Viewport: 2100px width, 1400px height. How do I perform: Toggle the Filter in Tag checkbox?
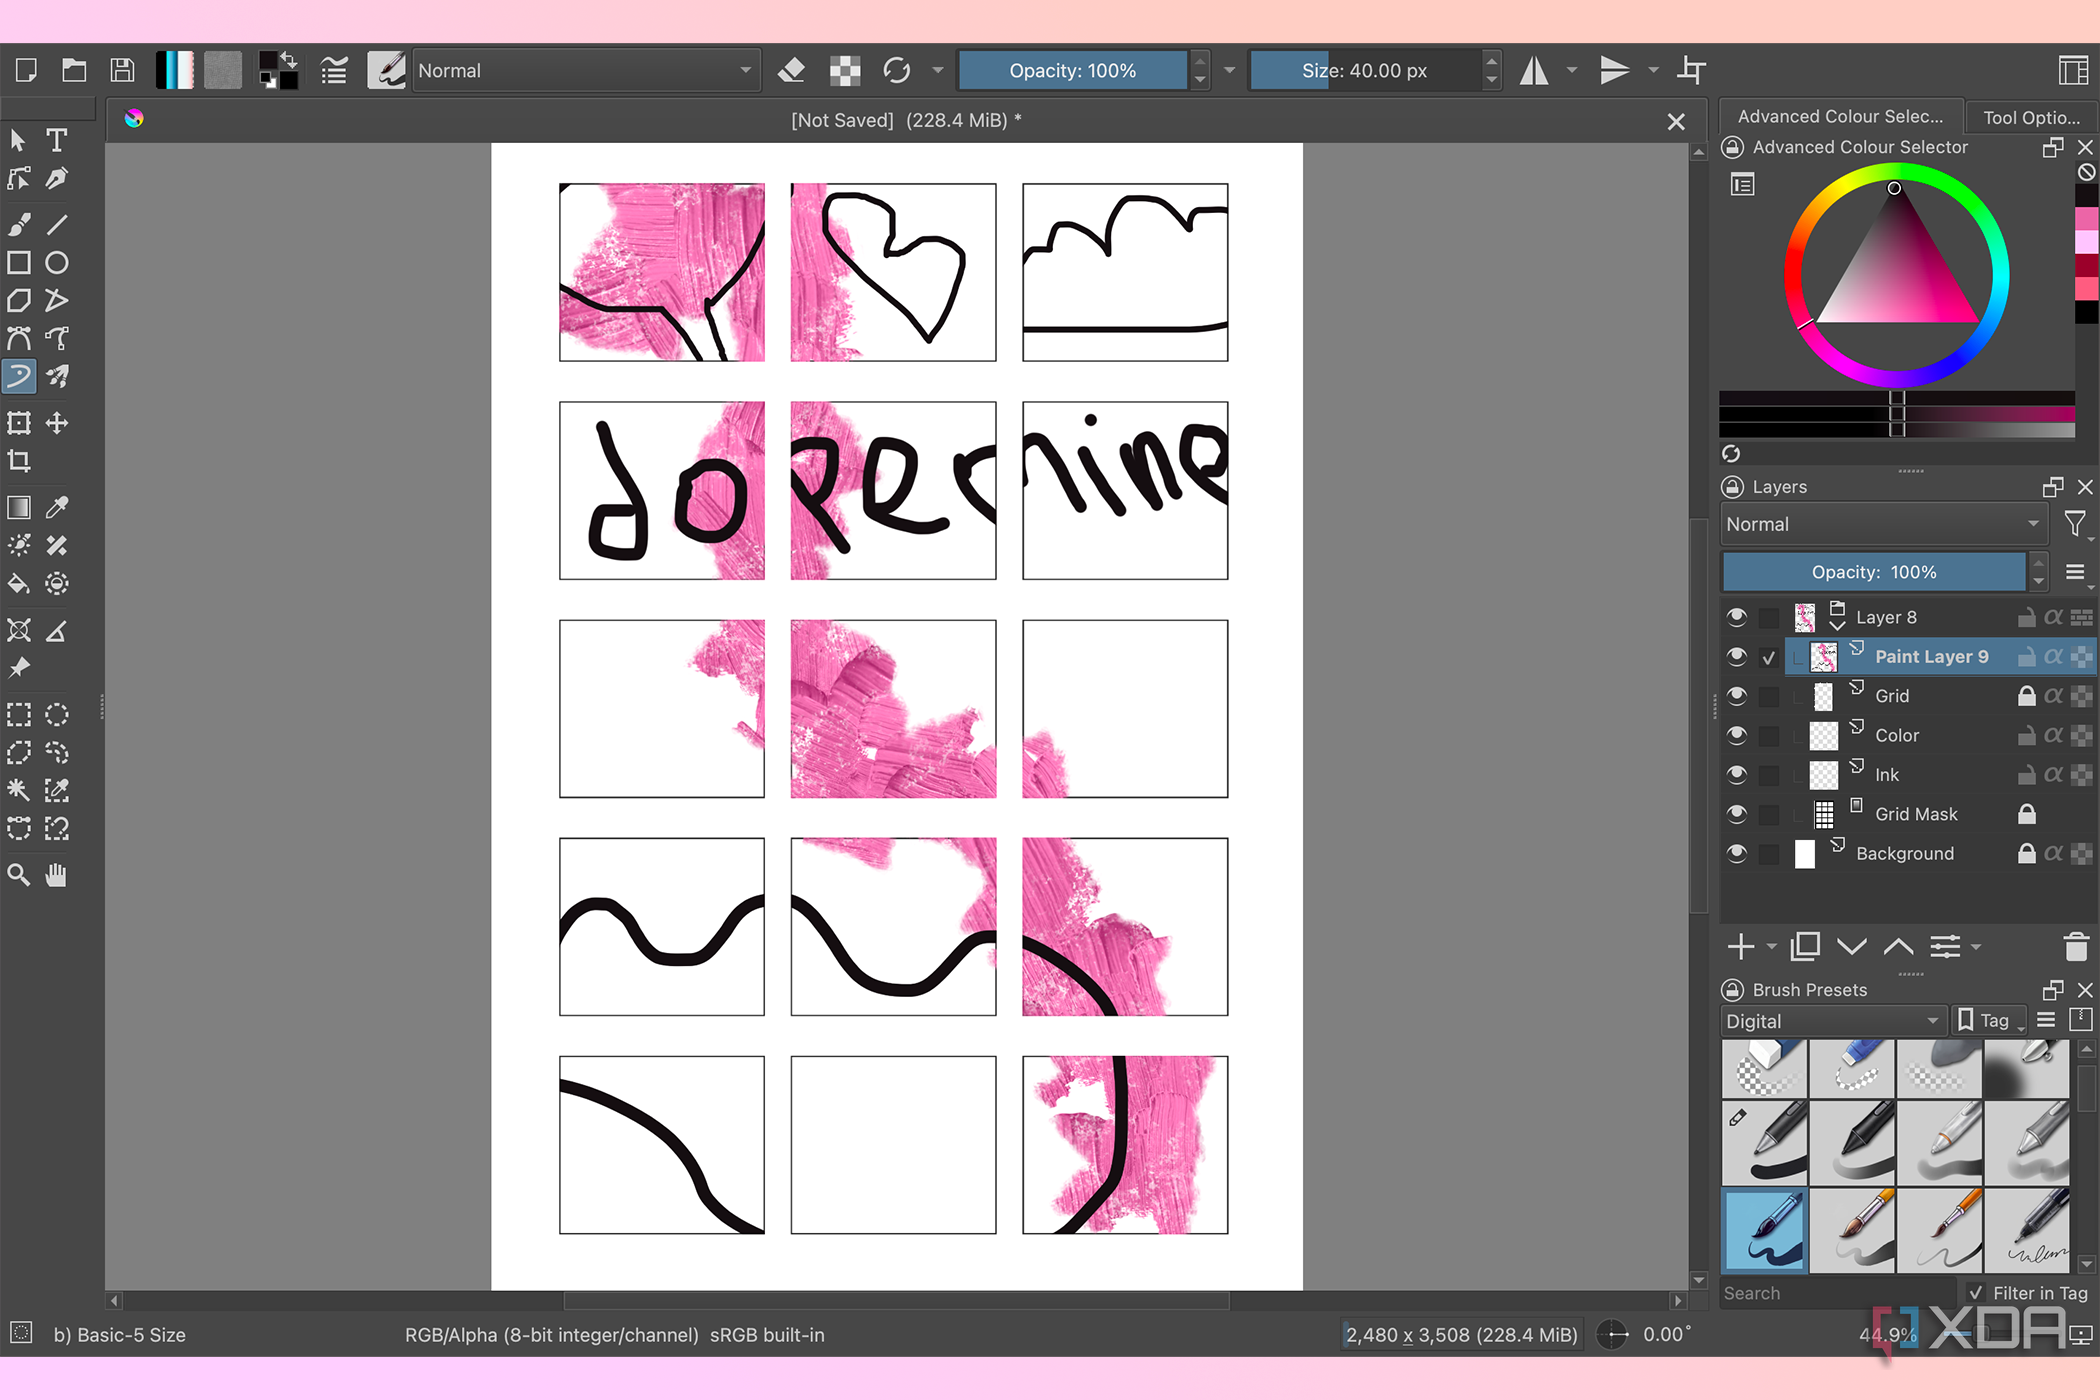[1975, 1293]
